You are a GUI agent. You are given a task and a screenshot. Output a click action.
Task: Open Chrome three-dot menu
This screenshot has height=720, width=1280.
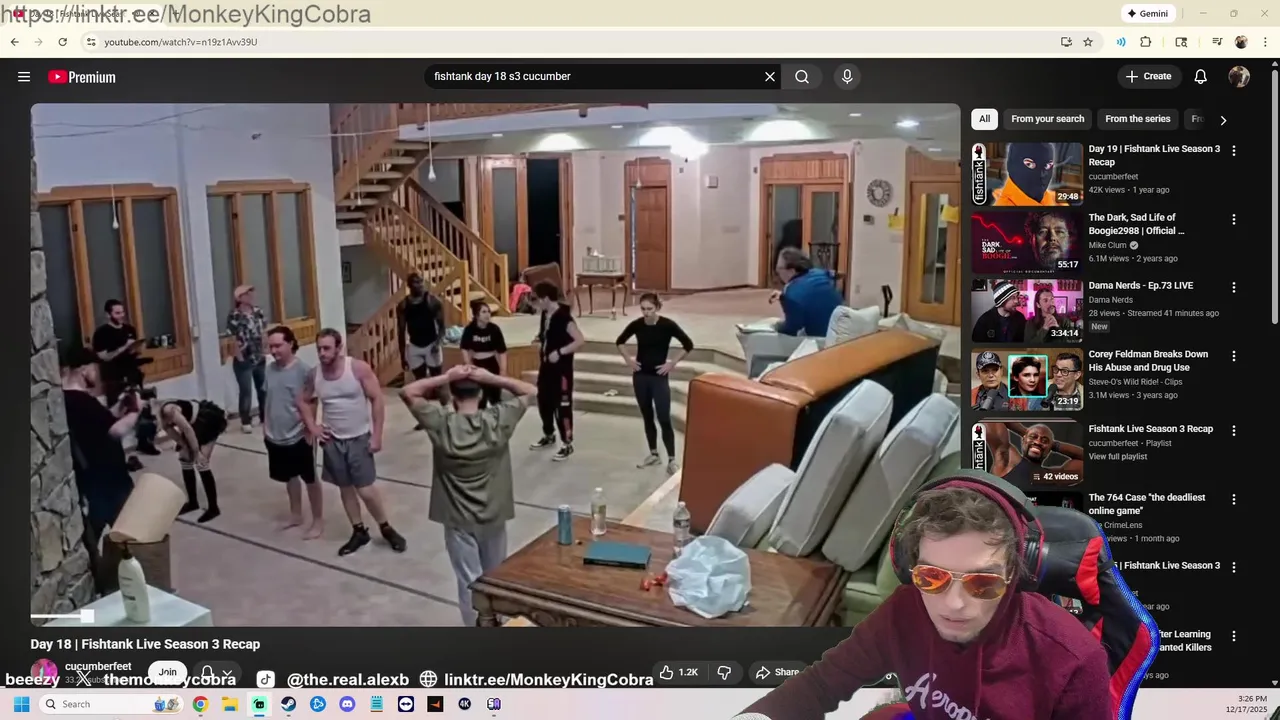tap(1266, 42)
